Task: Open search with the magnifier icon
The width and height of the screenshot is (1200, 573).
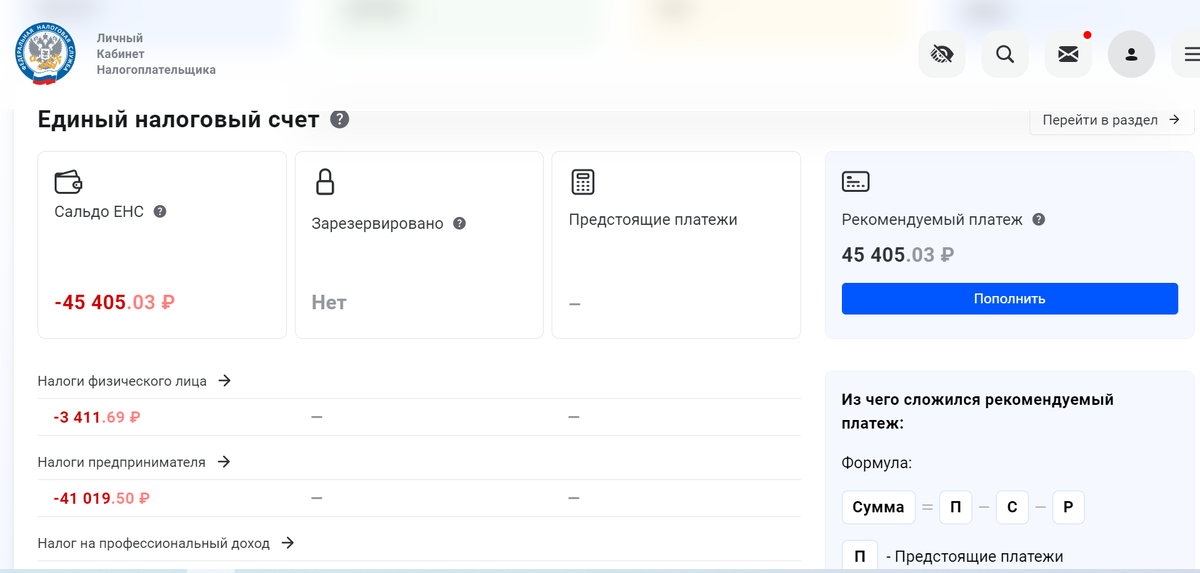Action: pyautogui.click(x=1005, y=54)
